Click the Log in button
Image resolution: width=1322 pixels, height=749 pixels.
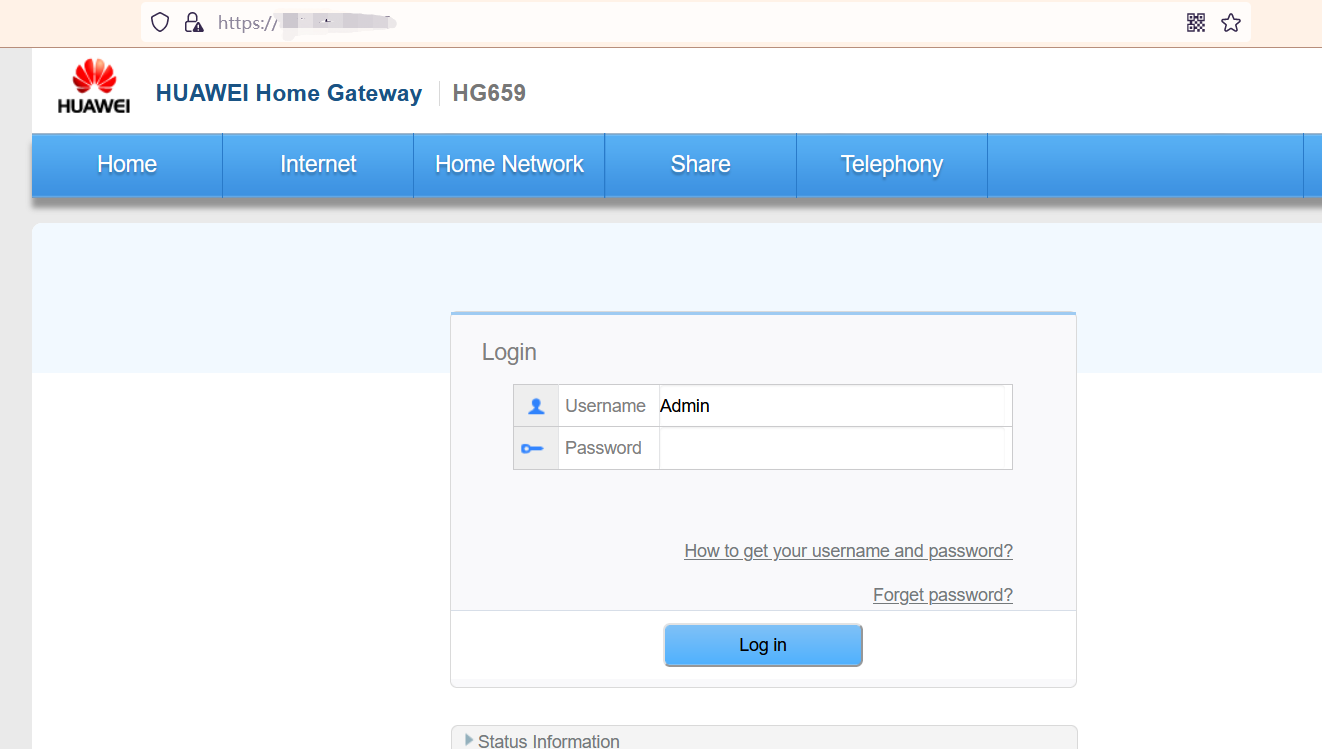click(763, 645)
